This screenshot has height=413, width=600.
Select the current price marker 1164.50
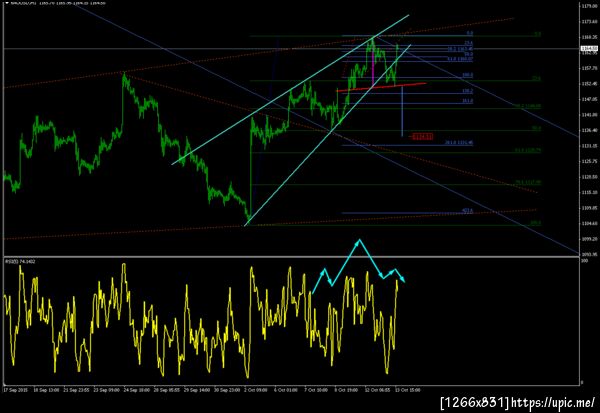589,48
